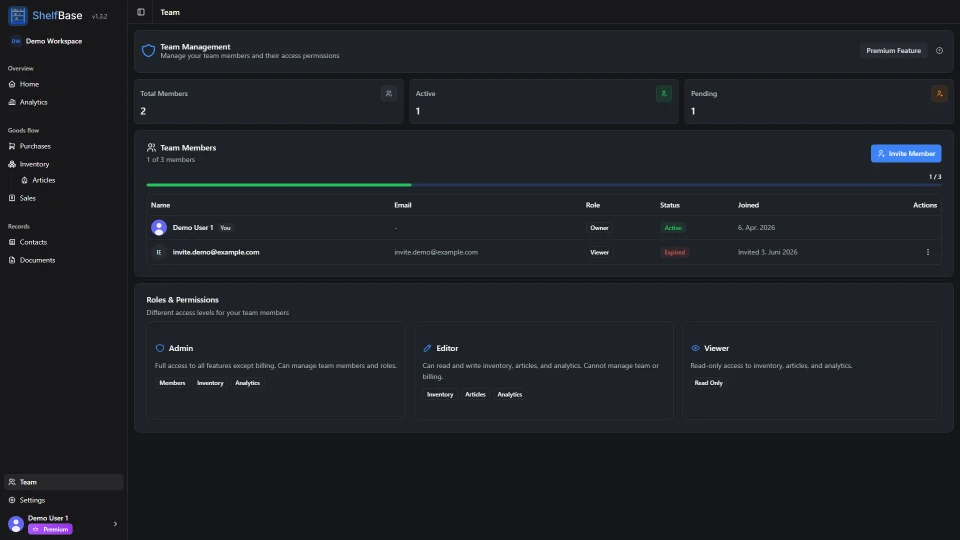Click the Invite Member button

(x=906, y=154)
